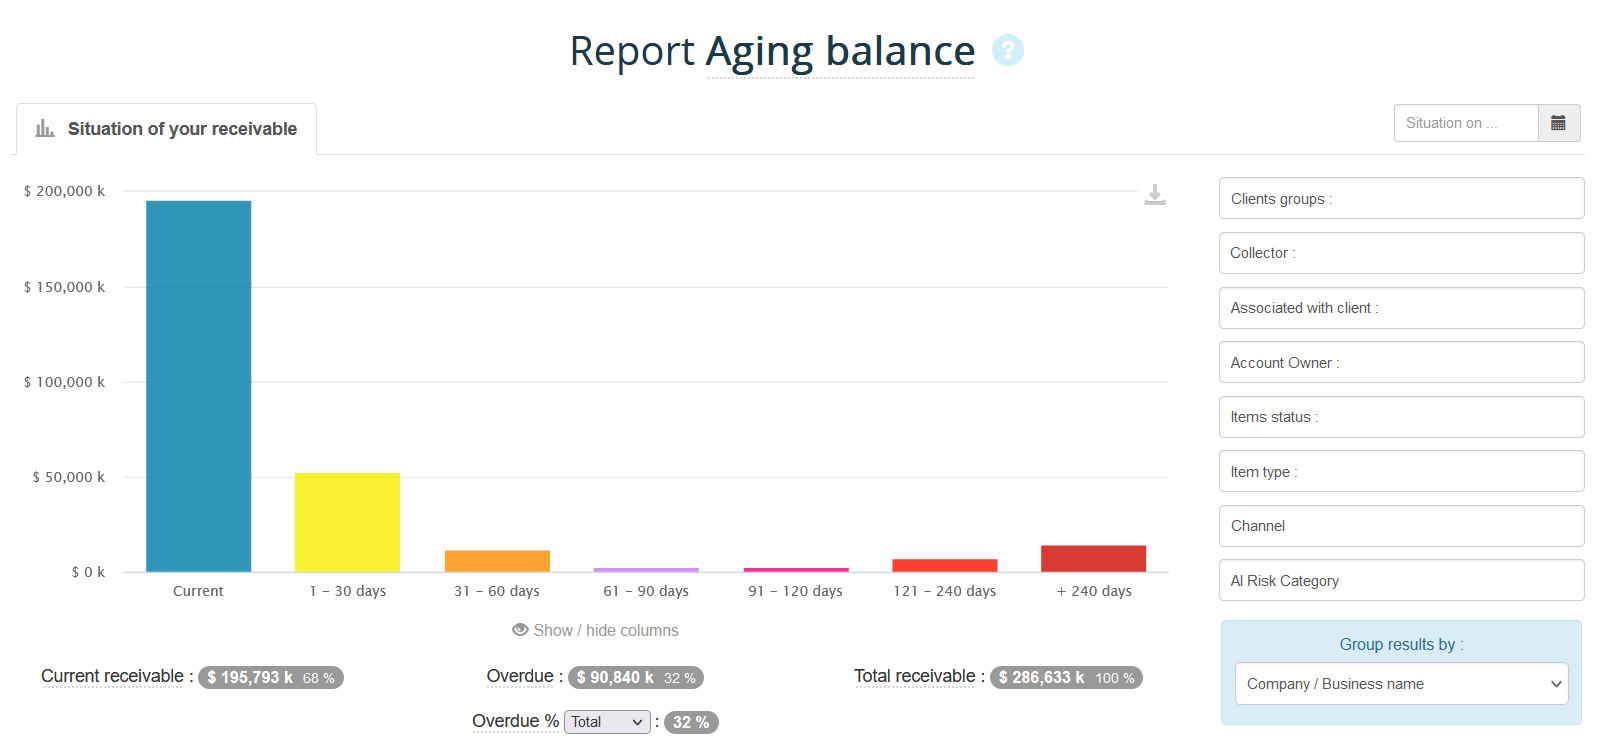Click the Items status filter box
Image resolution: width=1603 pixels, height=745 pixels.
point(1401,417)
